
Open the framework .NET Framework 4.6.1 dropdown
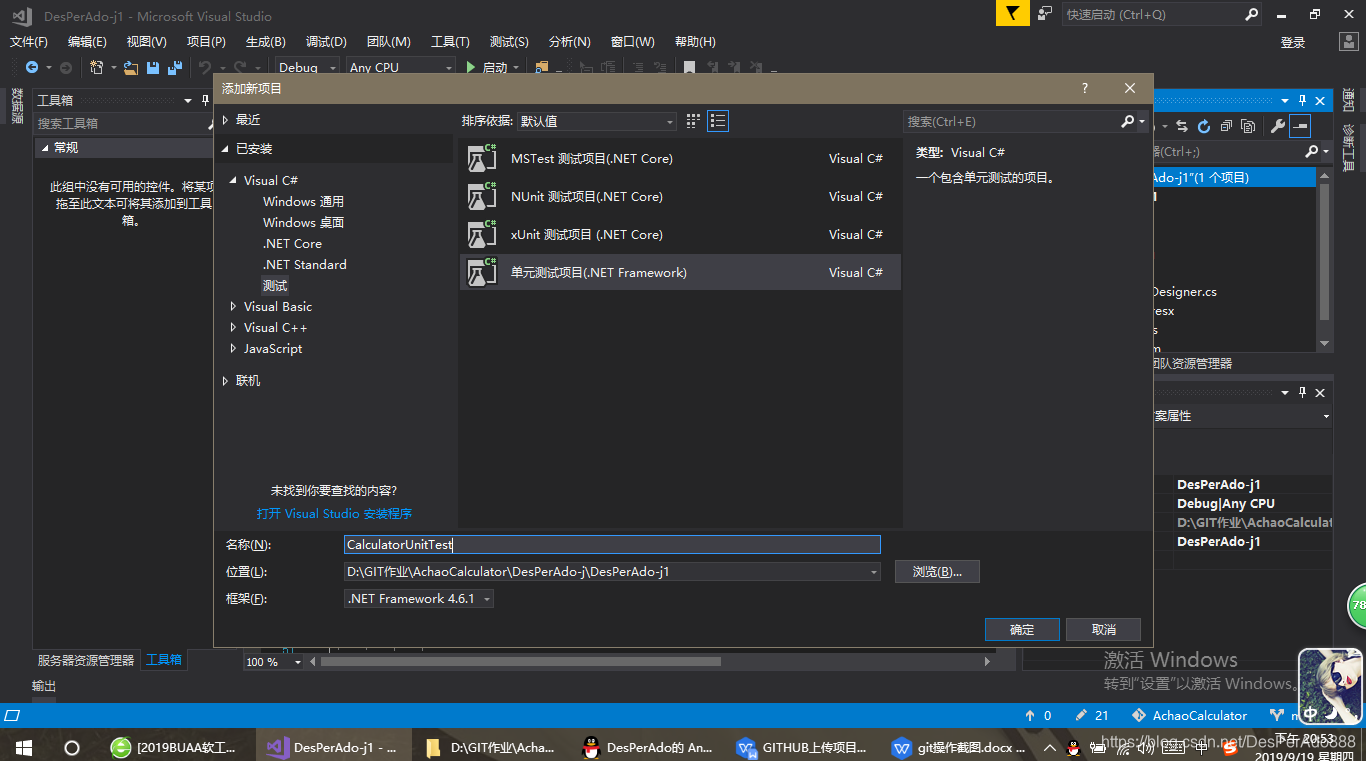(419, 599)
